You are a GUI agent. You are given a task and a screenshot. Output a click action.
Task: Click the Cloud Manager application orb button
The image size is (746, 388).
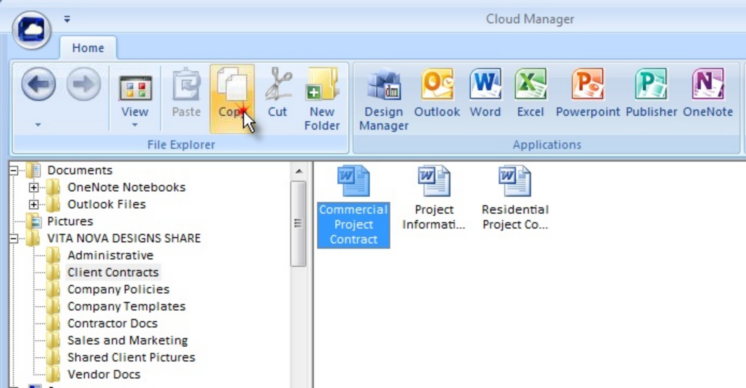(31, 30)
